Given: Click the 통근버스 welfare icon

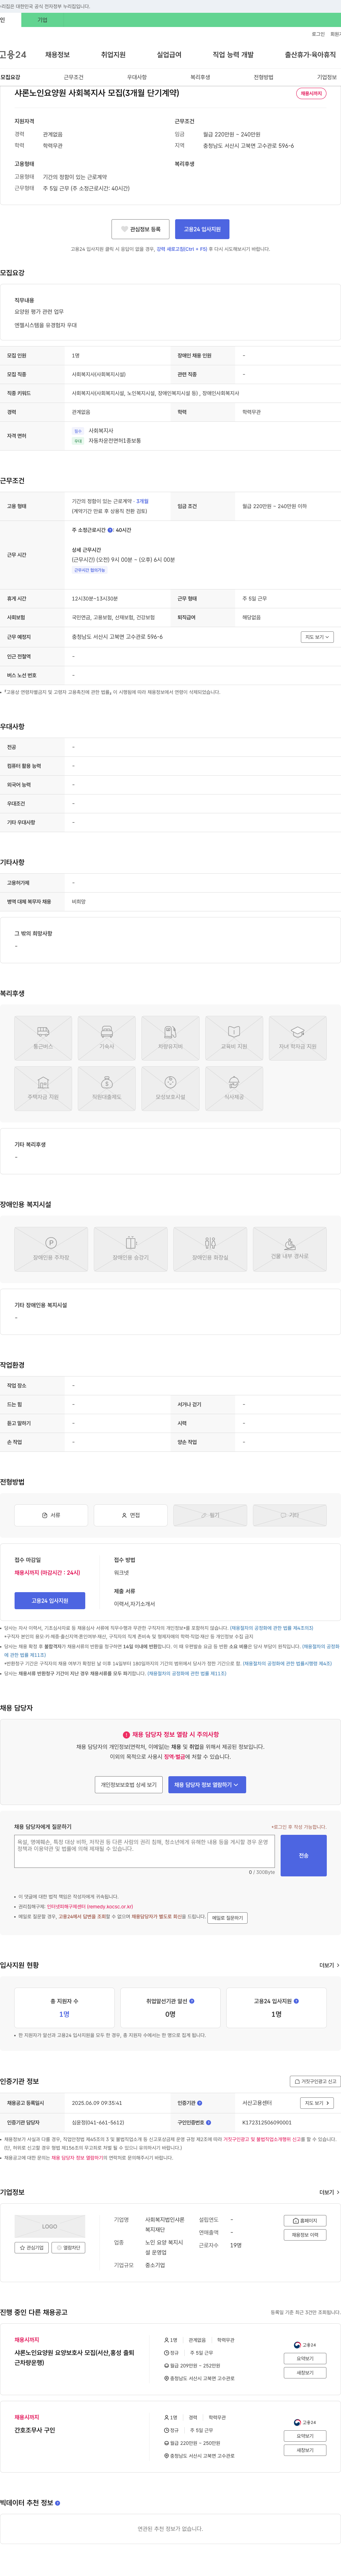Looking at the screenshot, I should (x=43, y=1038).
